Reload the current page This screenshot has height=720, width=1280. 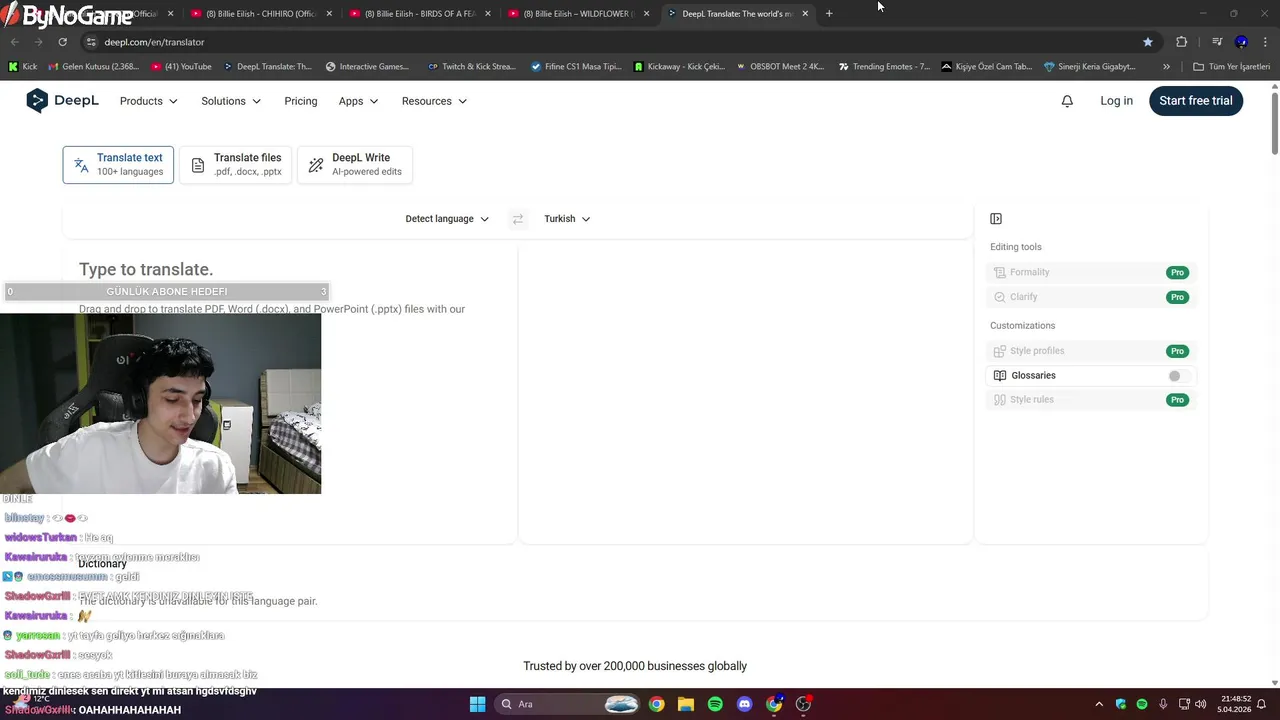click(62, 42)
